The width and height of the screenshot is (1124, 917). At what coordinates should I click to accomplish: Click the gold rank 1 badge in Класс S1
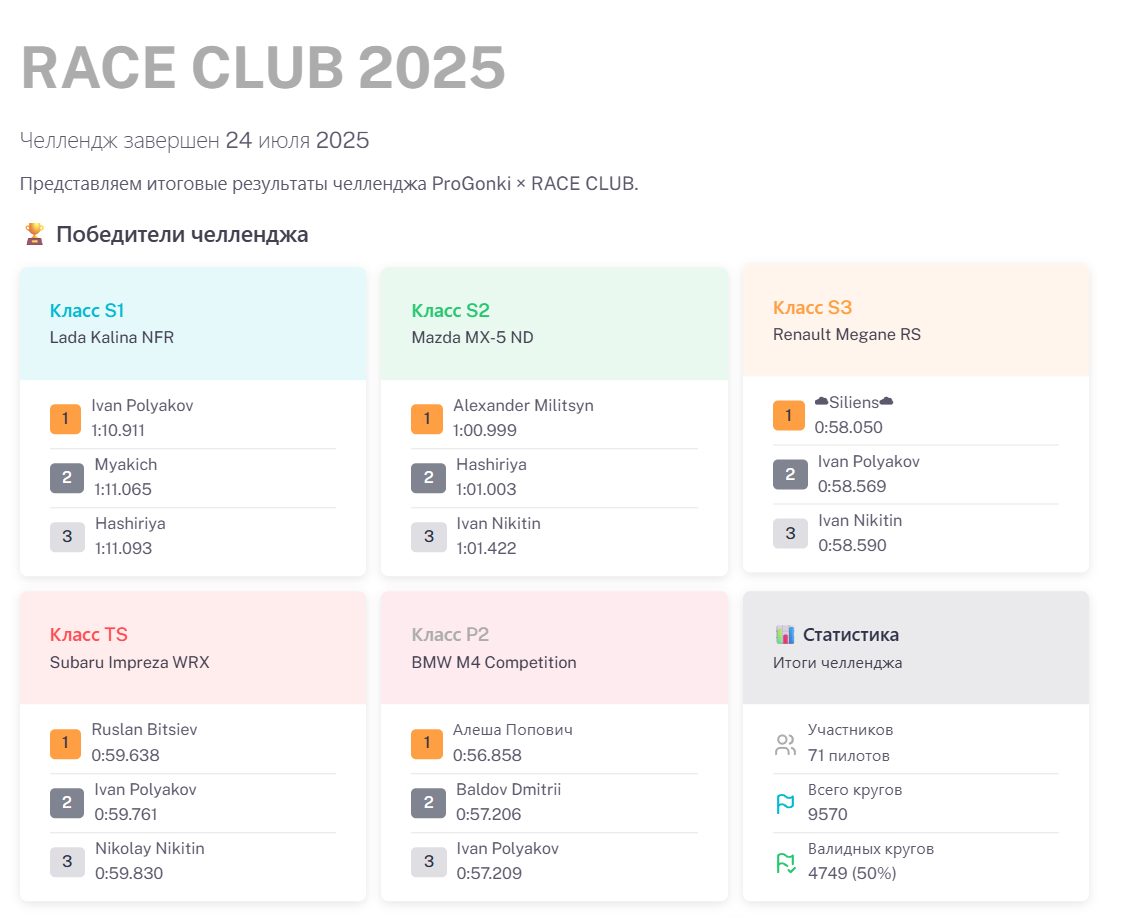pyautogui.click(x=66, y=418)
